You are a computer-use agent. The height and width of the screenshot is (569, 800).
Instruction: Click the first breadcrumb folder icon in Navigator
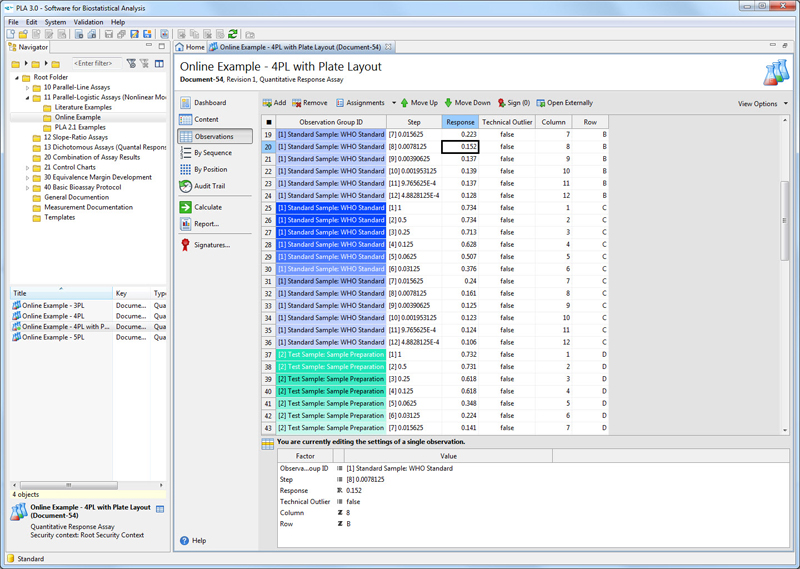pyautogui.click(x=16, y=64)
